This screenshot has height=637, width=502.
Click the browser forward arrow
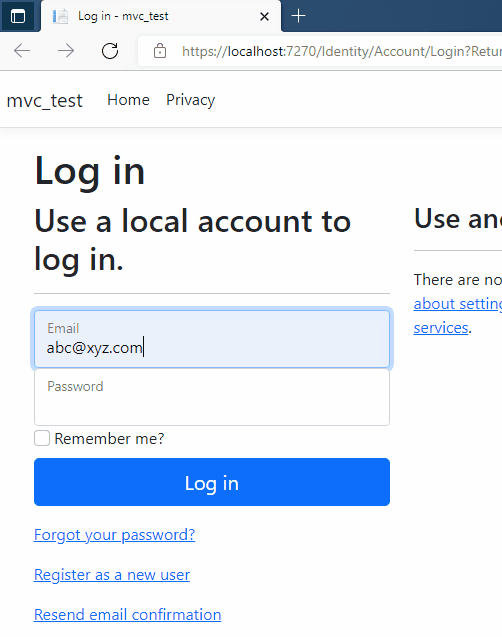click(66, 51)
